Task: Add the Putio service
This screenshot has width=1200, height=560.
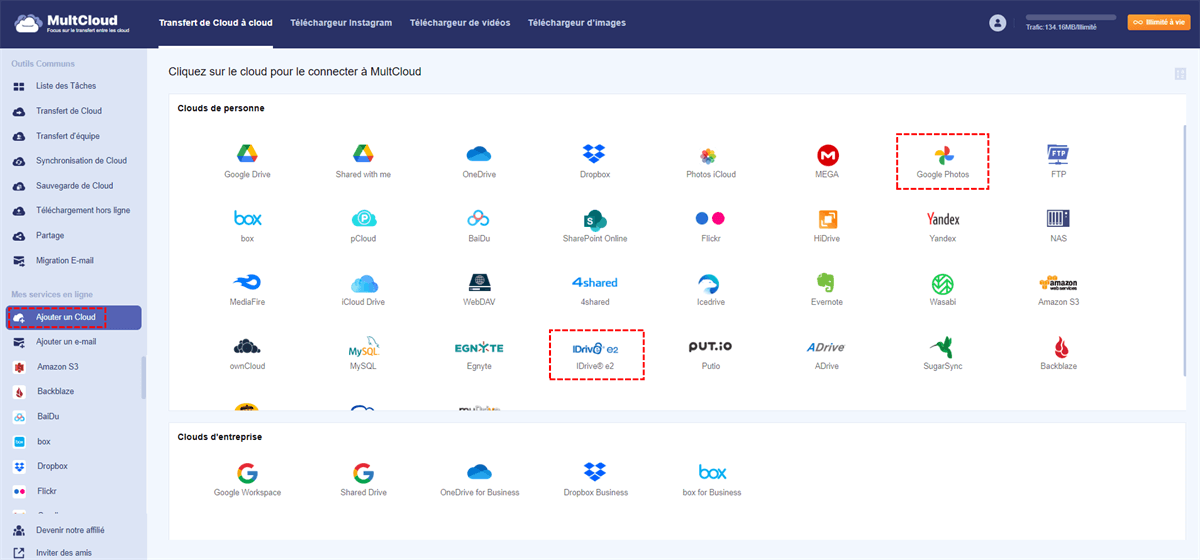Action: pyautogui.click(x=711, y=353)
